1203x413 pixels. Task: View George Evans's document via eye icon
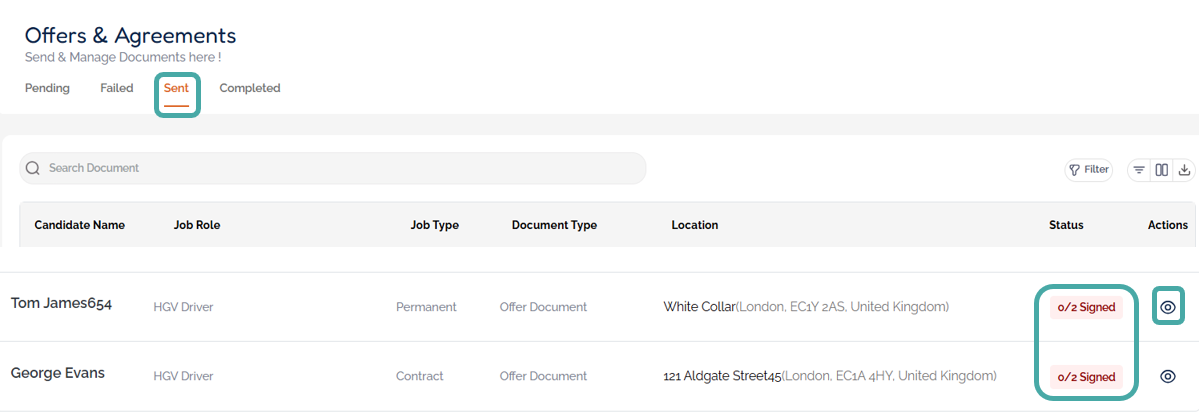[1167, 376]
